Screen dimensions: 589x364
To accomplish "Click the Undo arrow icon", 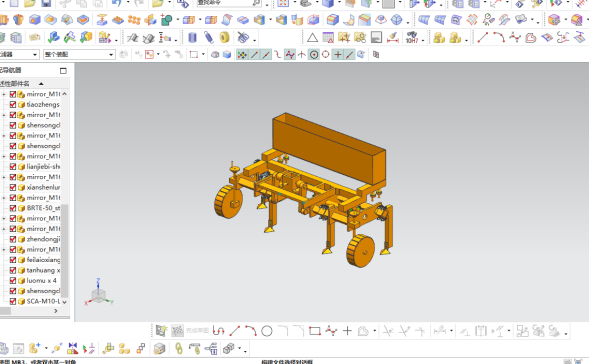I will click(x=116, y=3).
